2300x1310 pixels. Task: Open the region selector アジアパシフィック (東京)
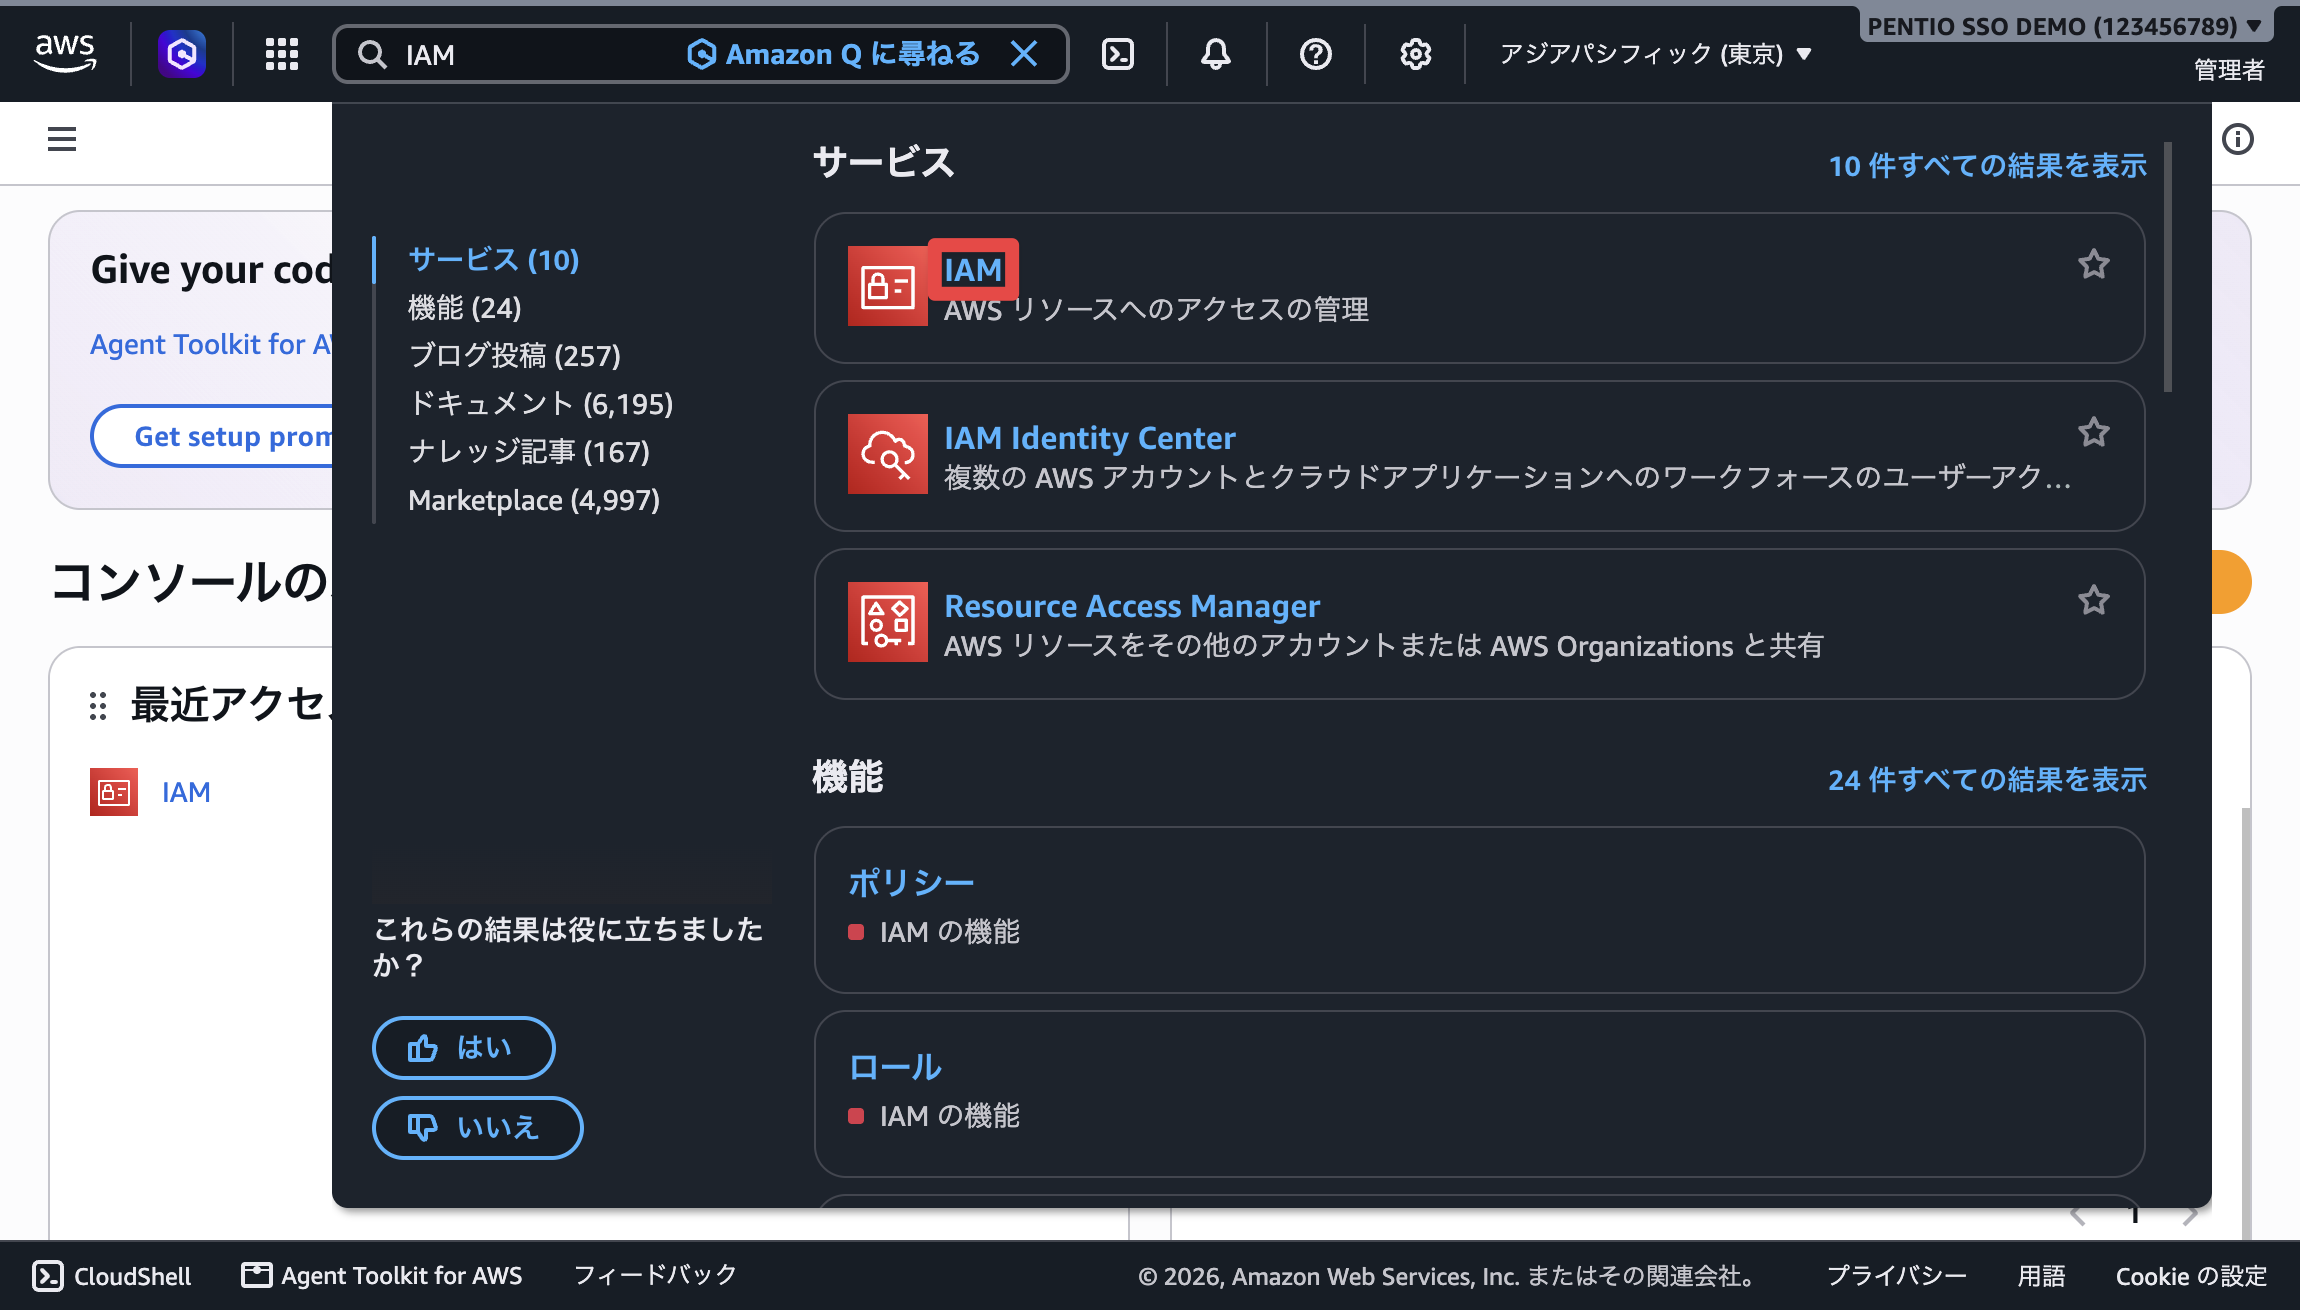pos(1655,54)
